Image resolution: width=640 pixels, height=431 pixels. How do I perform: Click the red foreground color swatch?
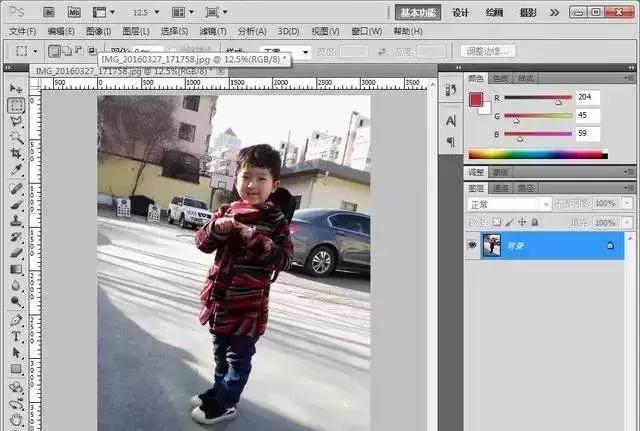476,99
